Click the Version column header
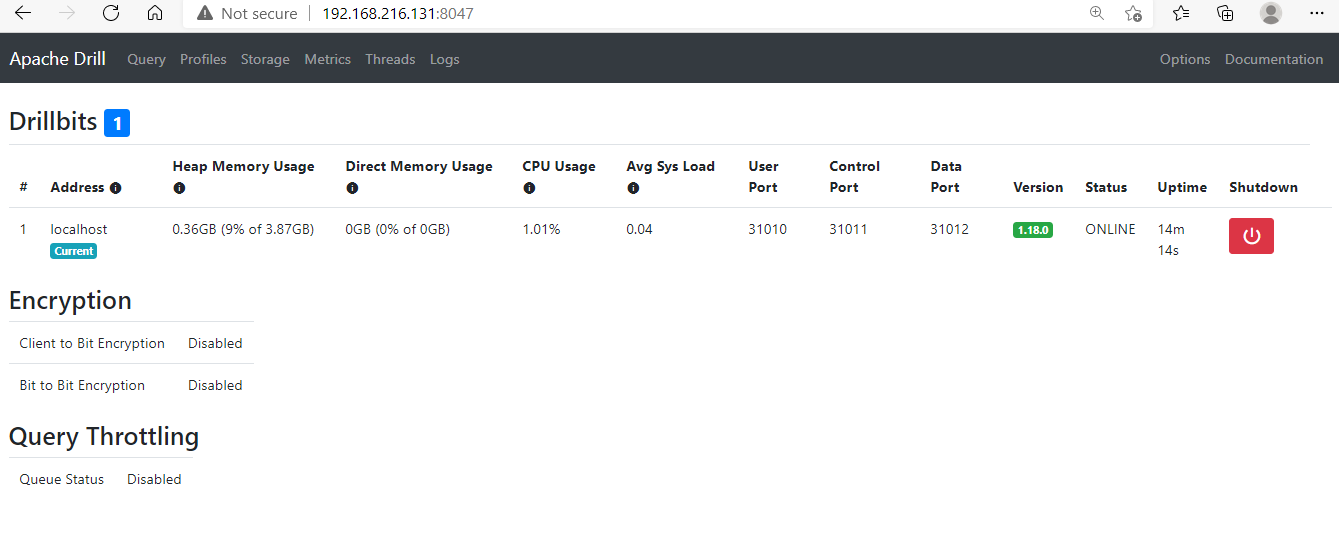The width and height of the screenshot is (1339, 544). click(1038, 187)
